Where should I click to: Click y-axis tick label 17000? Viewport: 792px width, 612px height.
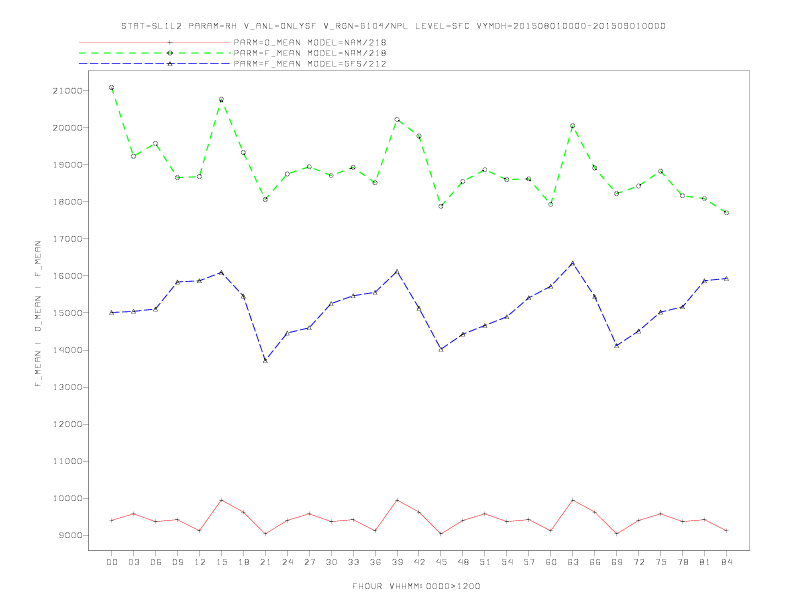[68, 239]
